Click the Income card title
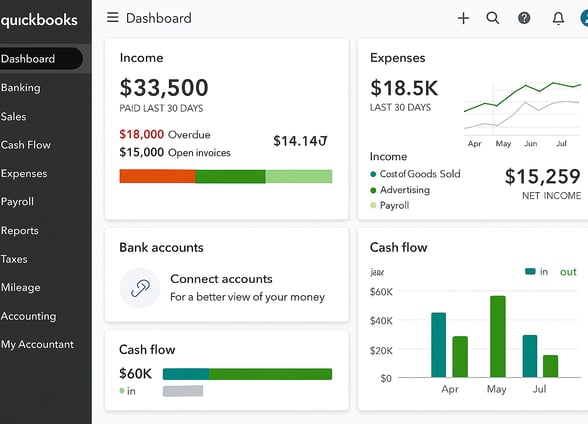The height and width of the screenshot is (424, 588). tap(141, 58)
